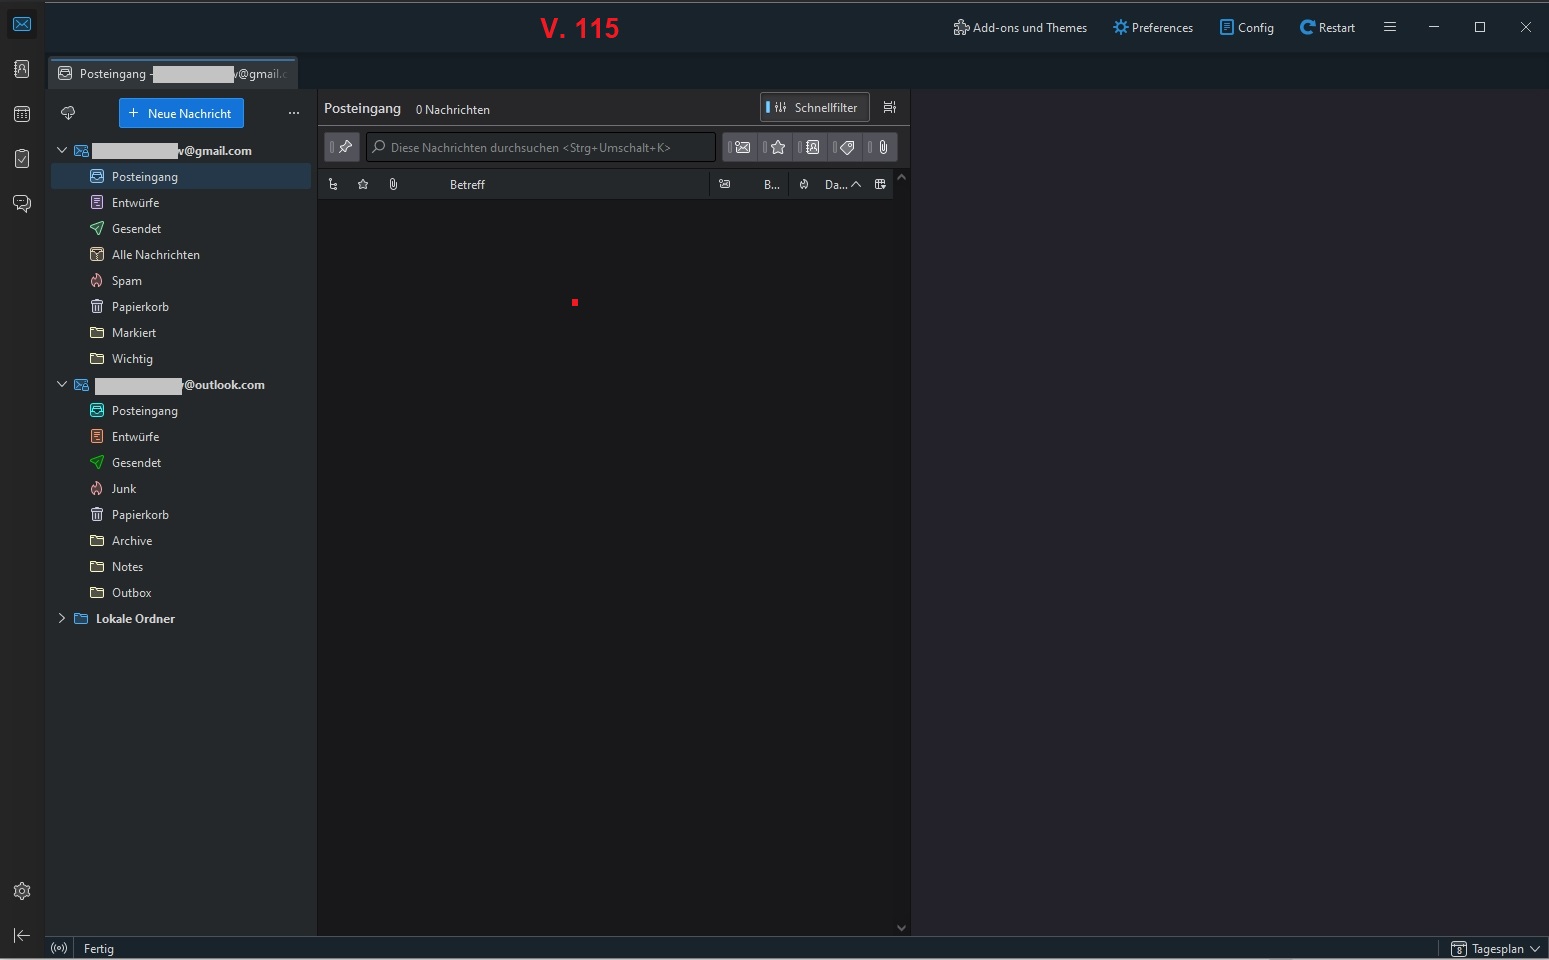Open Papierkorb under the Gmail account
Viewport: 1549px width, 960px height.
pos(181,306)
